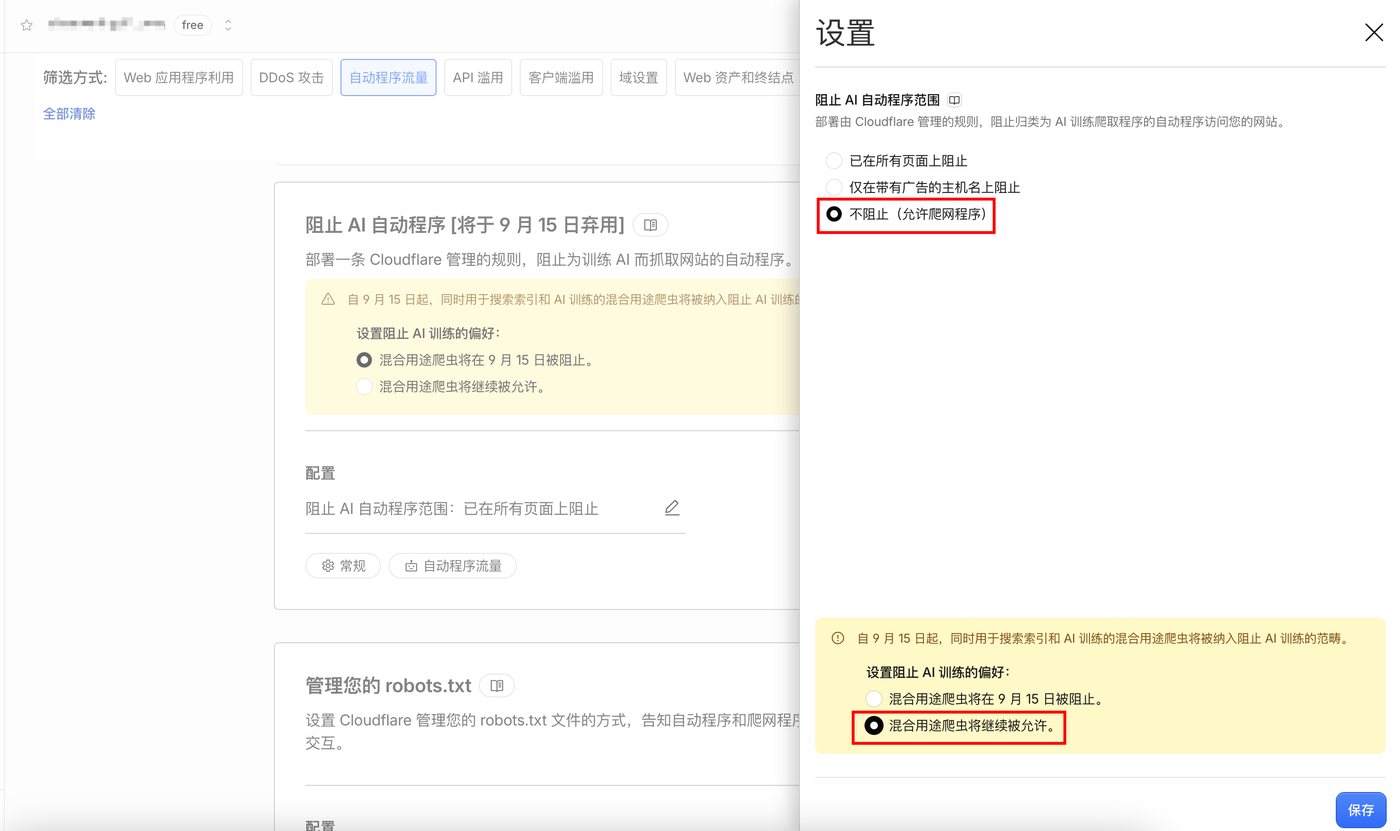Filter by API 滥用
1400x831 pixels.
tap(478, 77)
